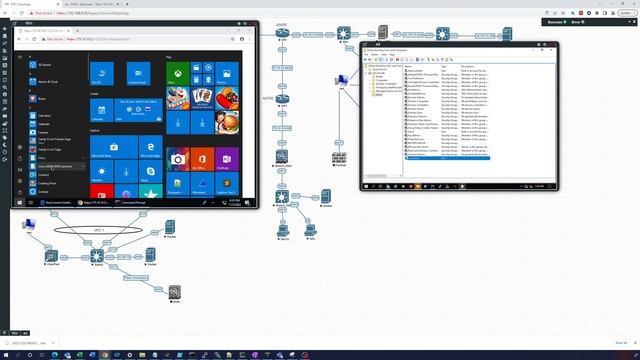Click Calculator in start menu app list

pyautogui.click(x=44, y=116)
